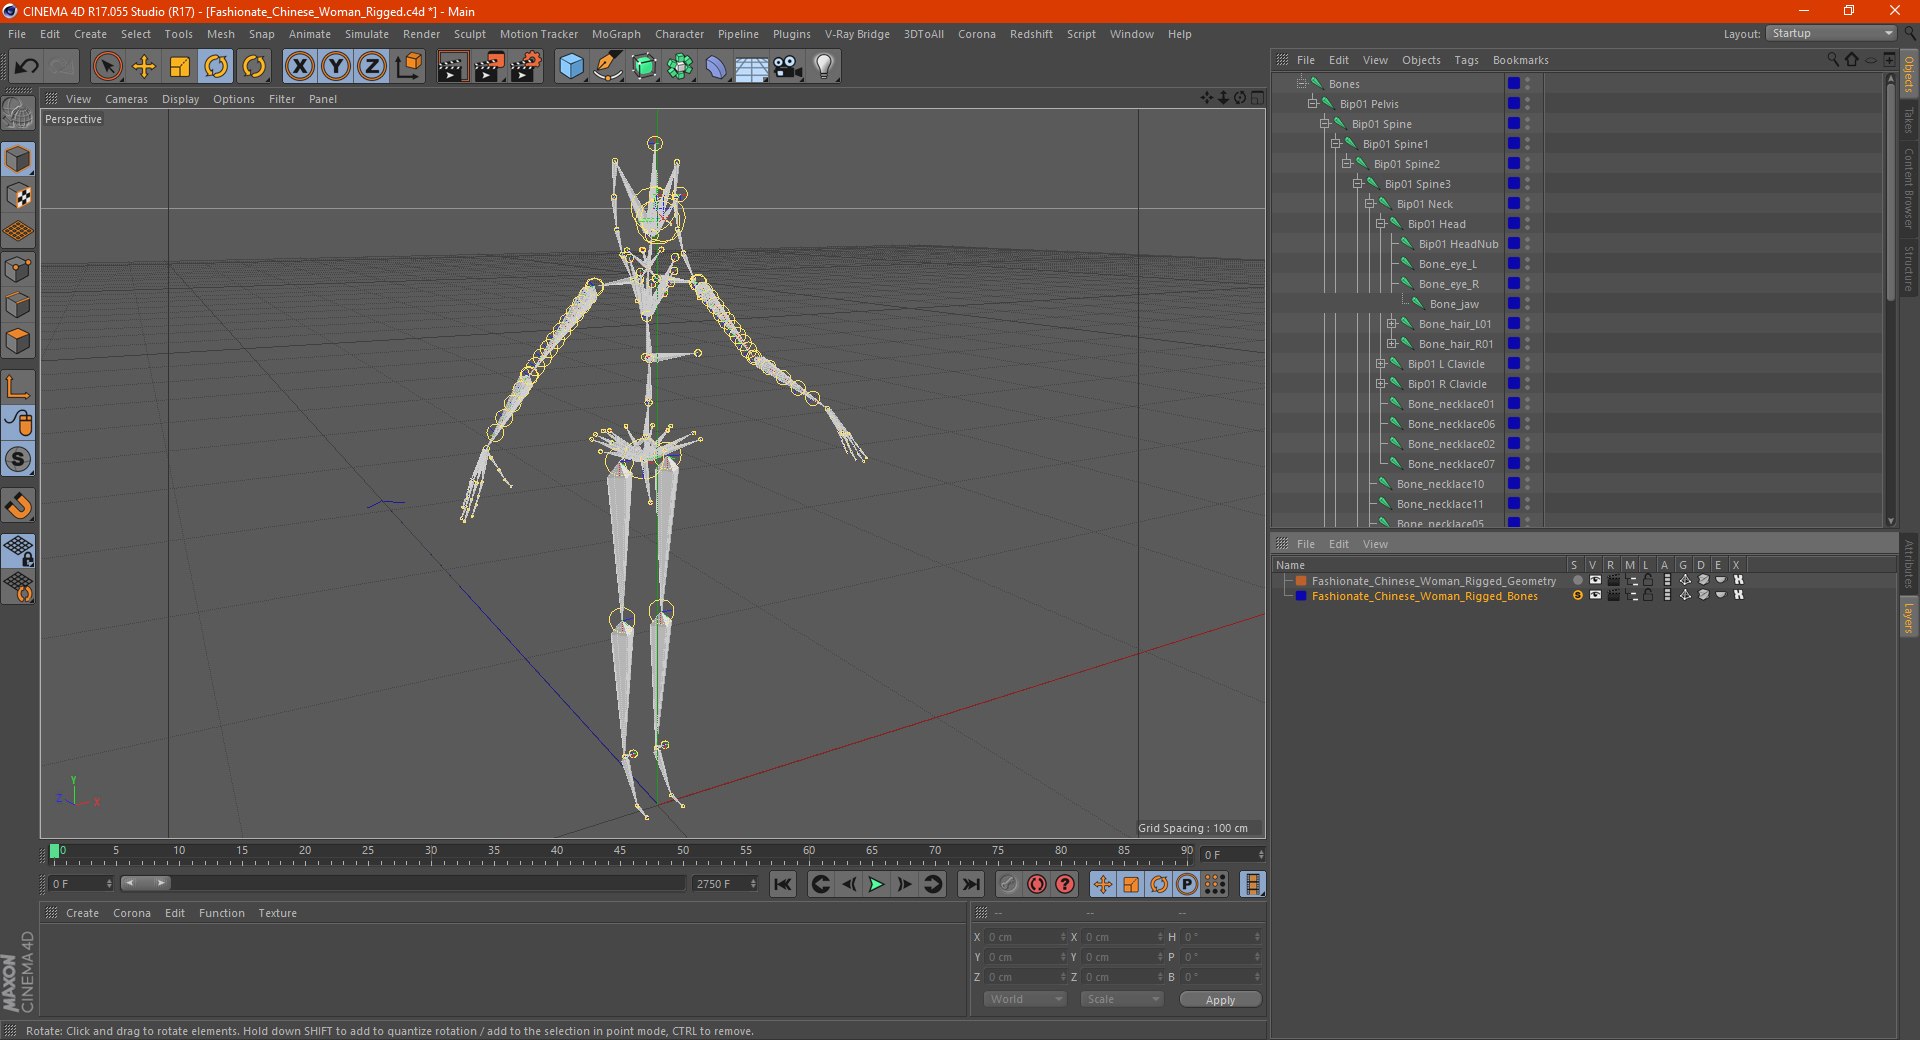Viewport: 1920px width, 1040px height.
Task: Add a Cube primitive object
Action: click(x=571, y=67)
